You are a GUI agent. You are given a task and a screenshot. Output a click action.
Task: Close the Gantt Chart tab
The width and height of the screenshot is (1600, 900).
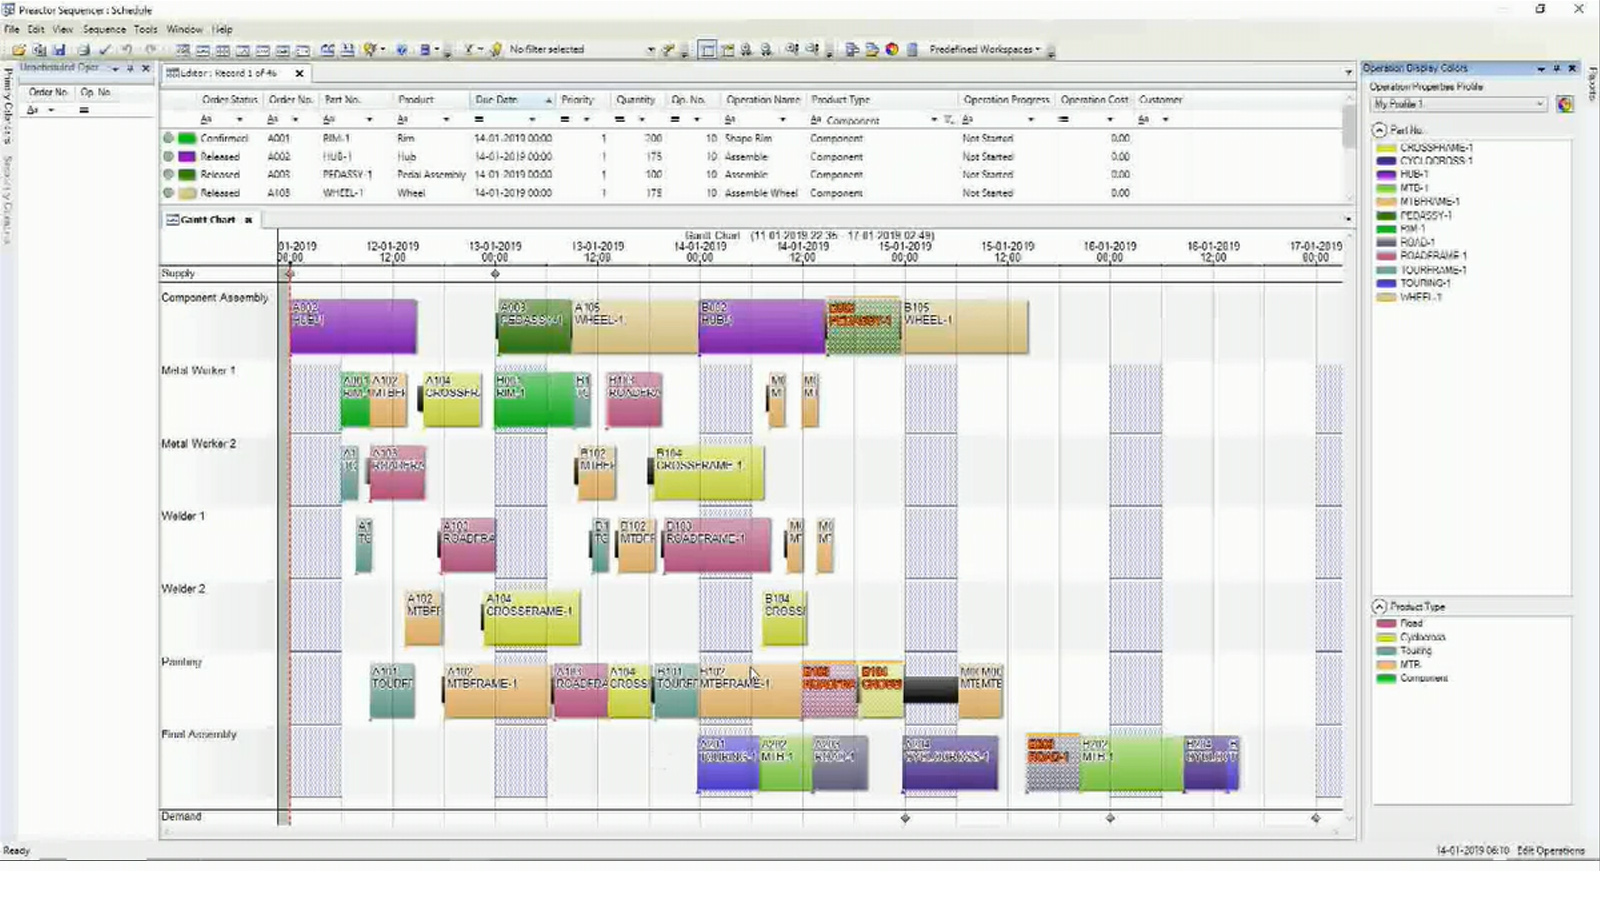coord(248,219)
